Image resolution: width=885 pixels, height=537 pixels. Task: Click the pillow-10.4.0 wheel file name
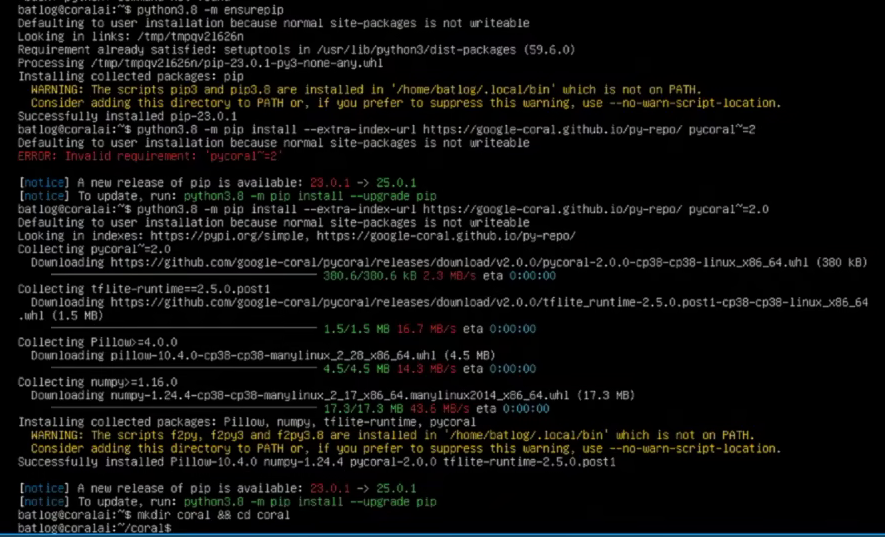point(273,355)
